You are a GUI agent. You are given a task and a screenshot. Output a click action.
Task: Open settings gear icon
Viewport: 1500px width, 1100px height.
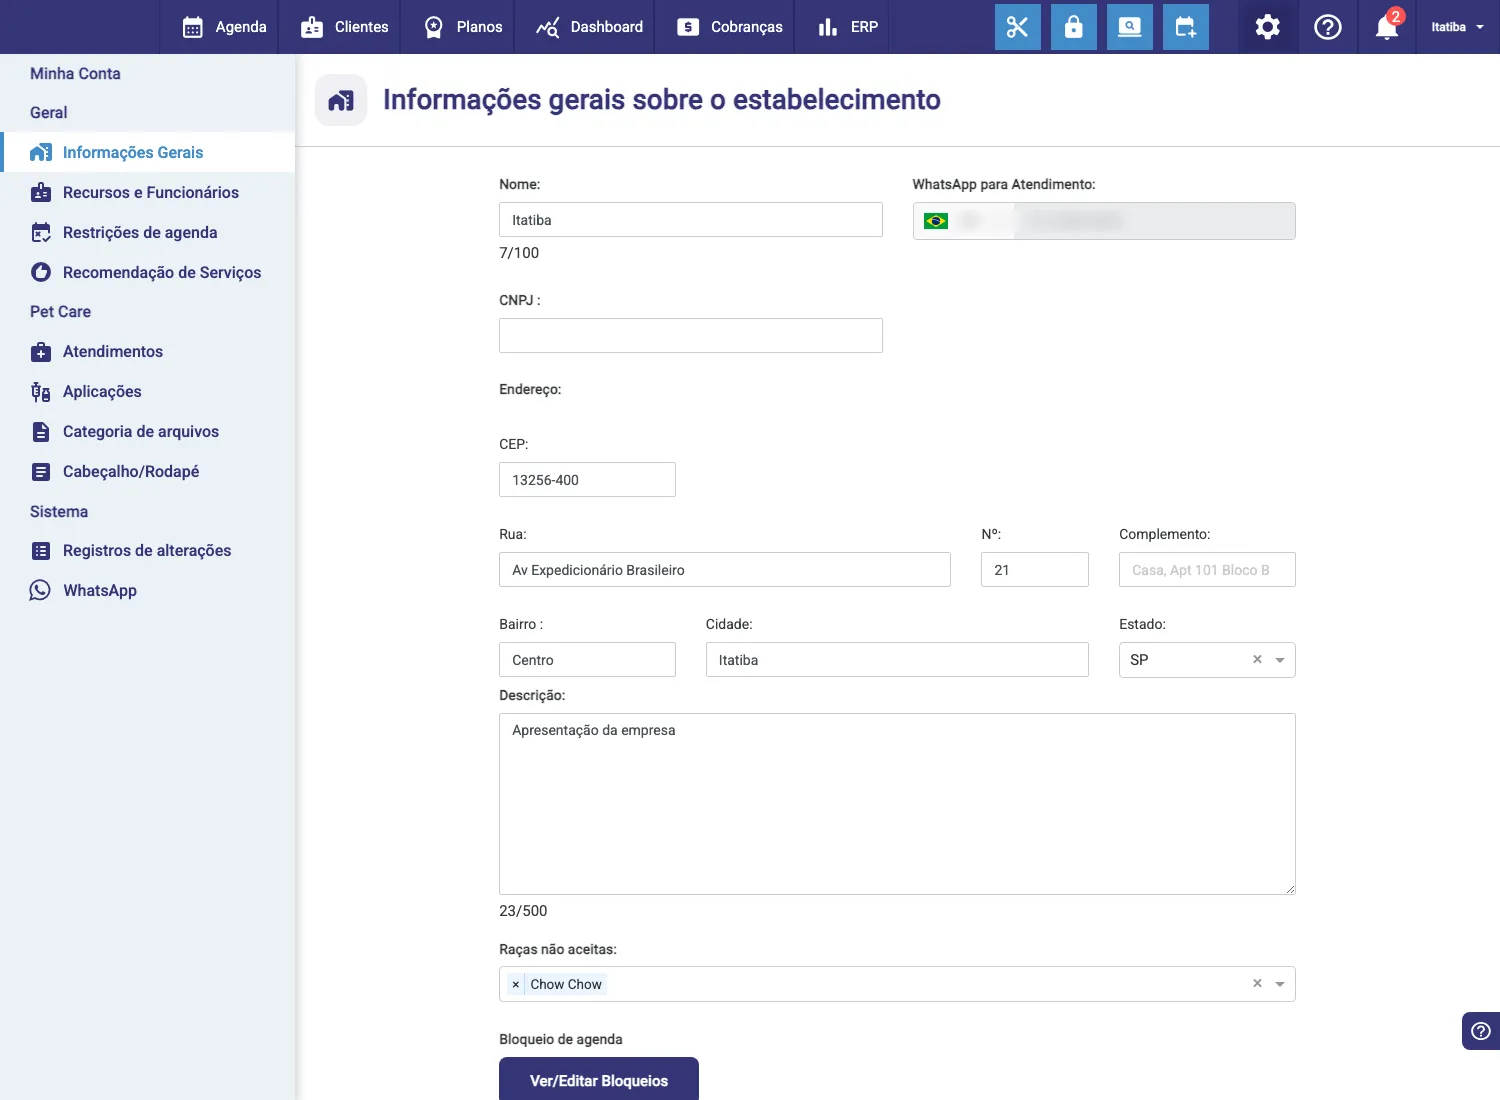click(1267, 27)
